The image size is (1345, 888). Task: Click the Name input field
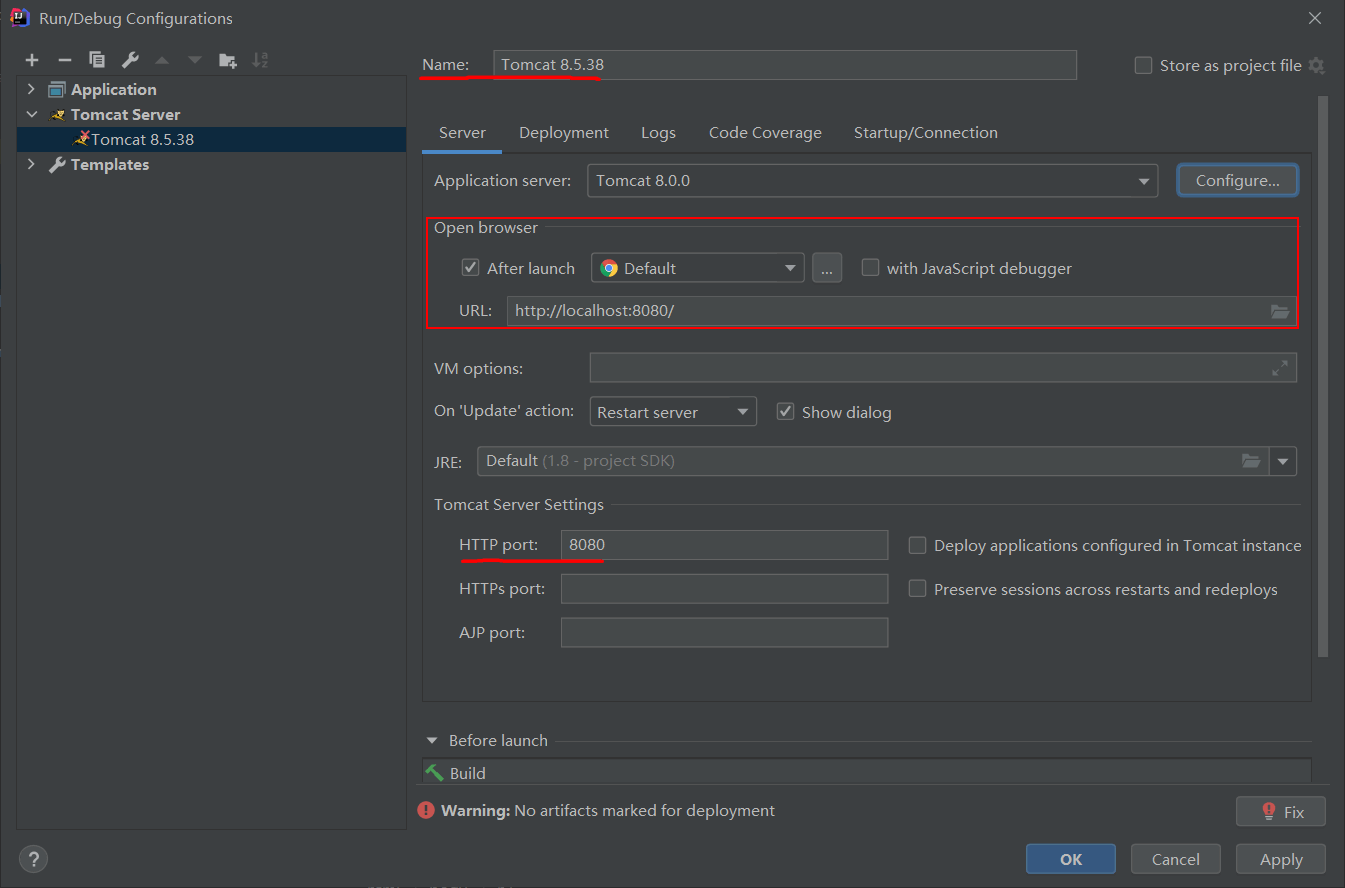point(785,65)
